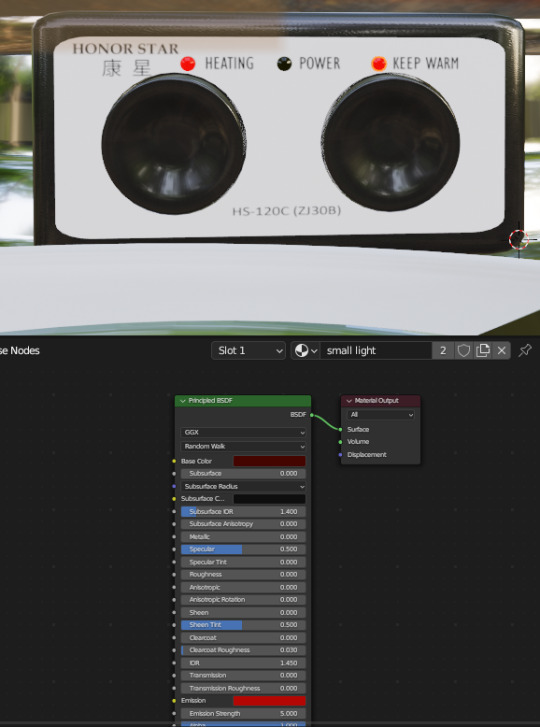
Task: Click the Subsurface IOR field
Action: tap(243, 512)
